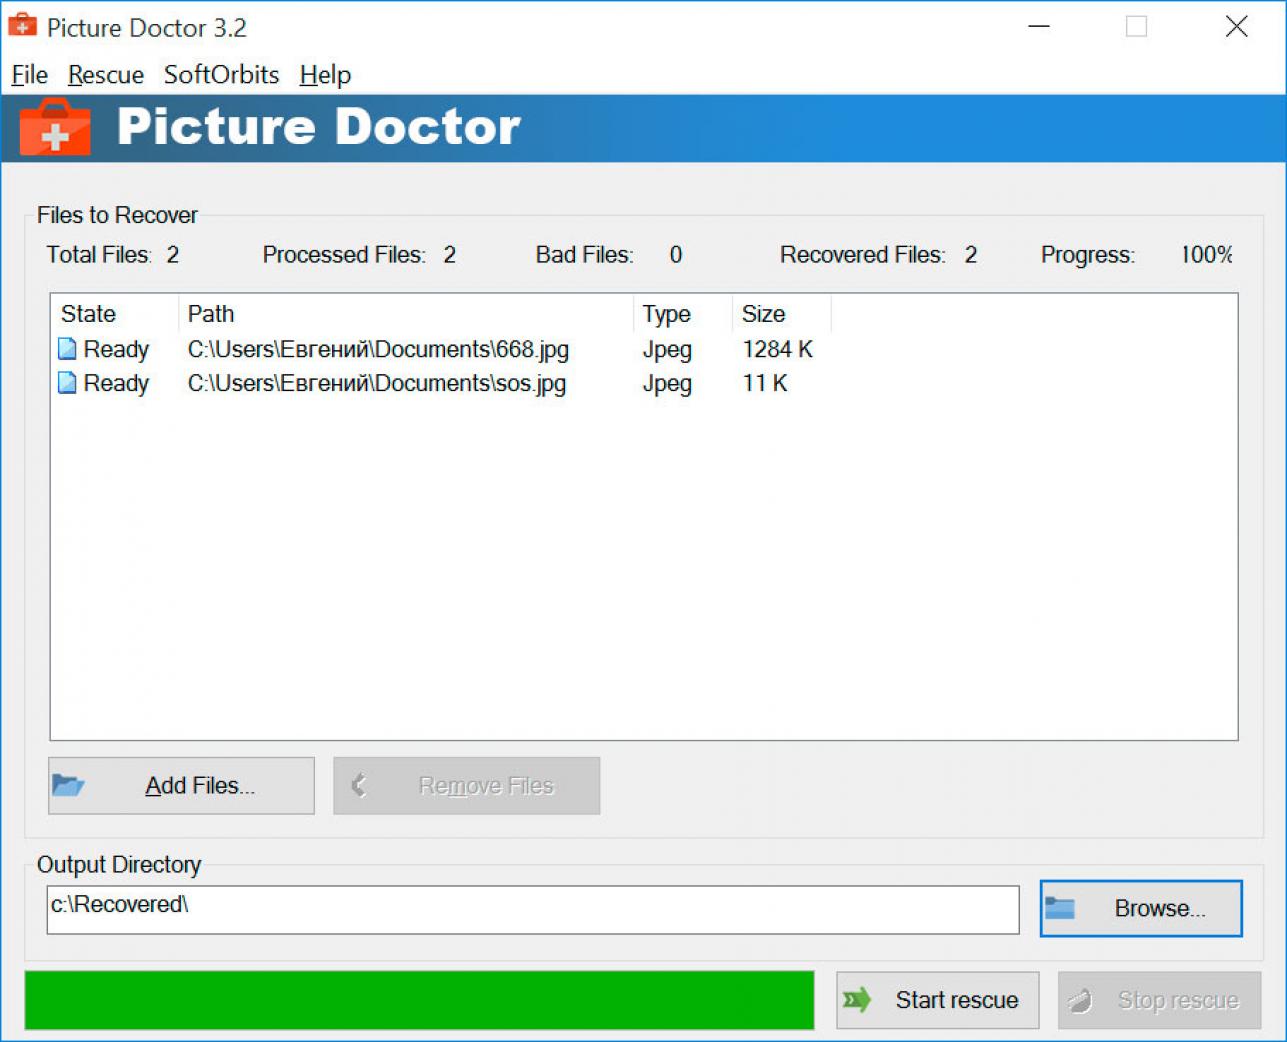Click the document icon beside sos.jpg

pos(66,383)
